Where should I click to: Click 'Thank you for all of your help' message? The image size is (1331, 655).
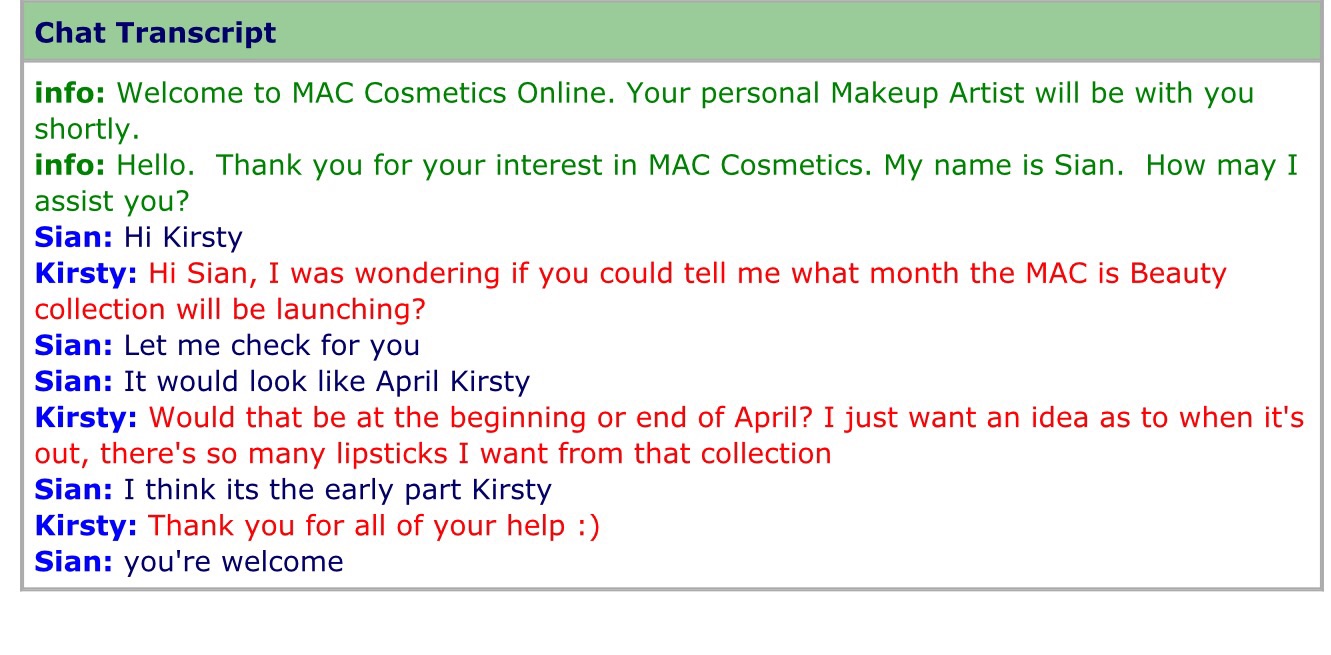374,526
